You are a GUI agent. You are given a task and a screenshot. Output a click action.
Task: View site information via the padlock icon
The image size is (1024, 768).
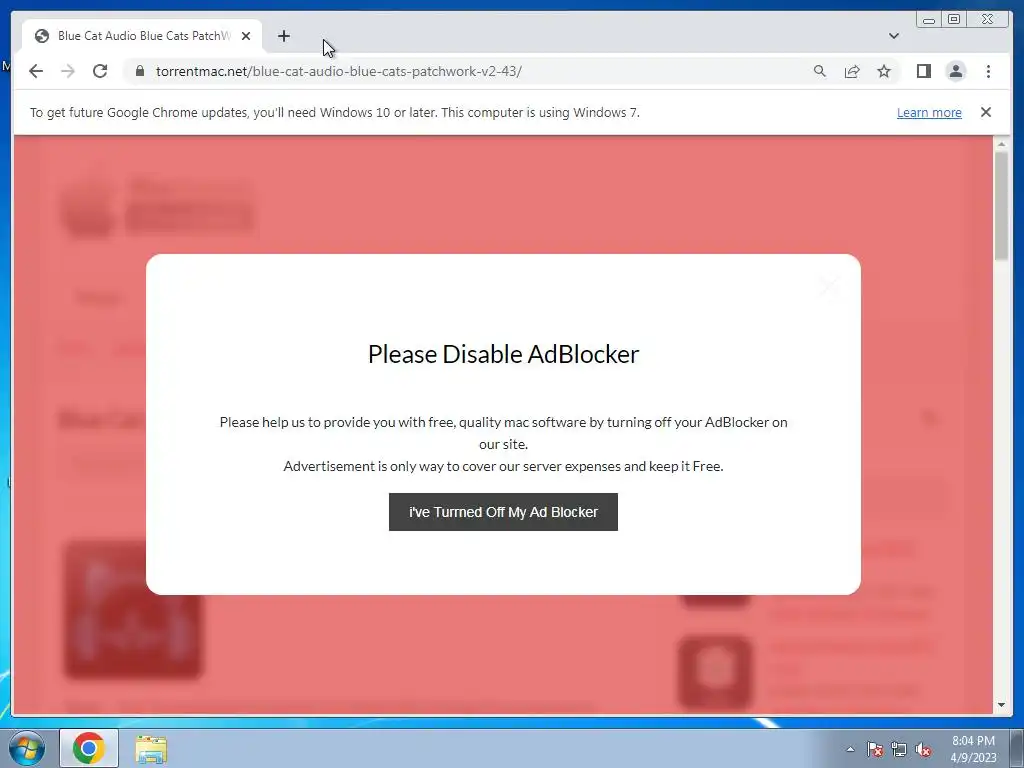[140, 71]
